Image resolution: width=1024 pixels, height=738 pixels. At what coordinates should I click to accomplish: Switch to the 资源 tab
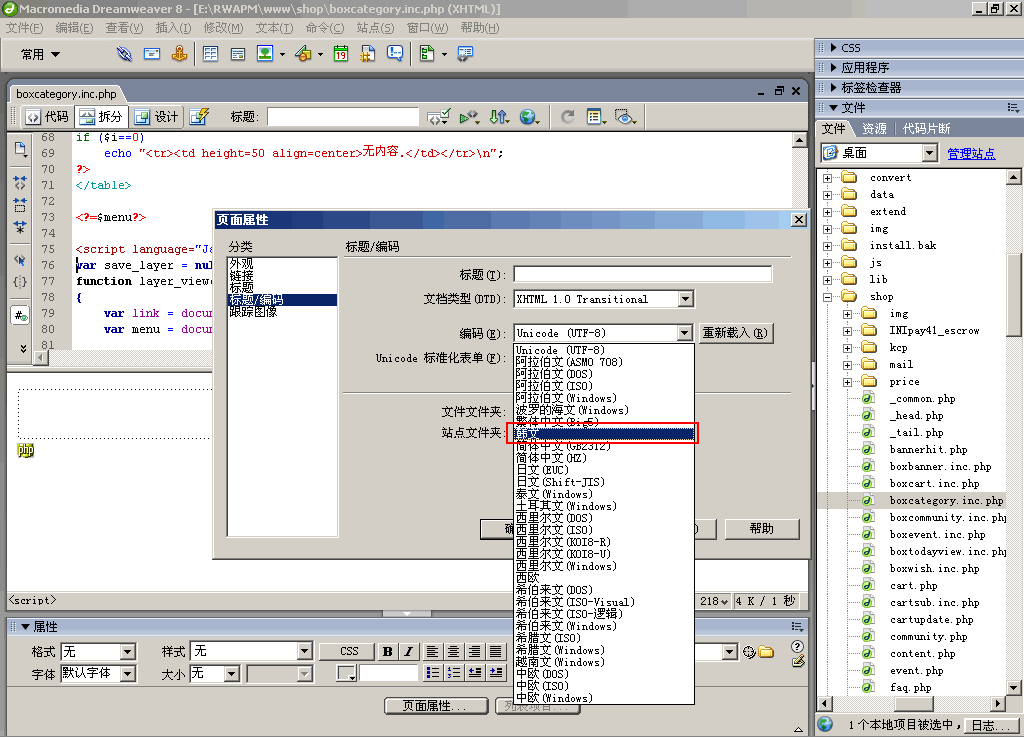874,129
